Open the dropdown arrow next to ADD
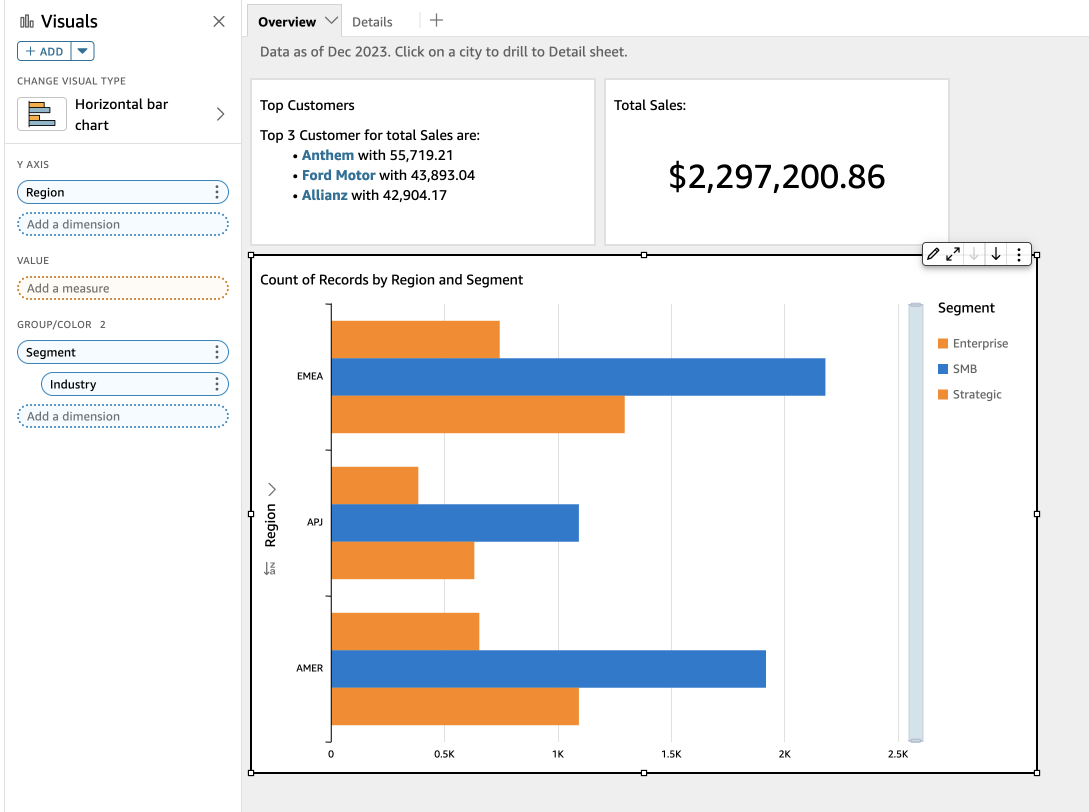This screenshot has width=1089, height=812. coord(83,51)
